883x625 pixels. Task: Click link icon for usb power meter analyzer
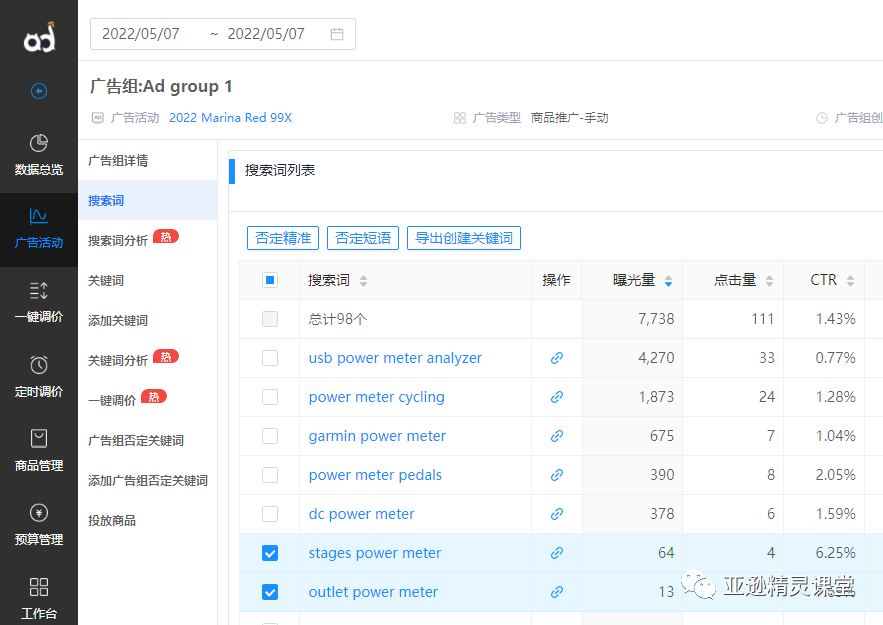pos(557,358)
